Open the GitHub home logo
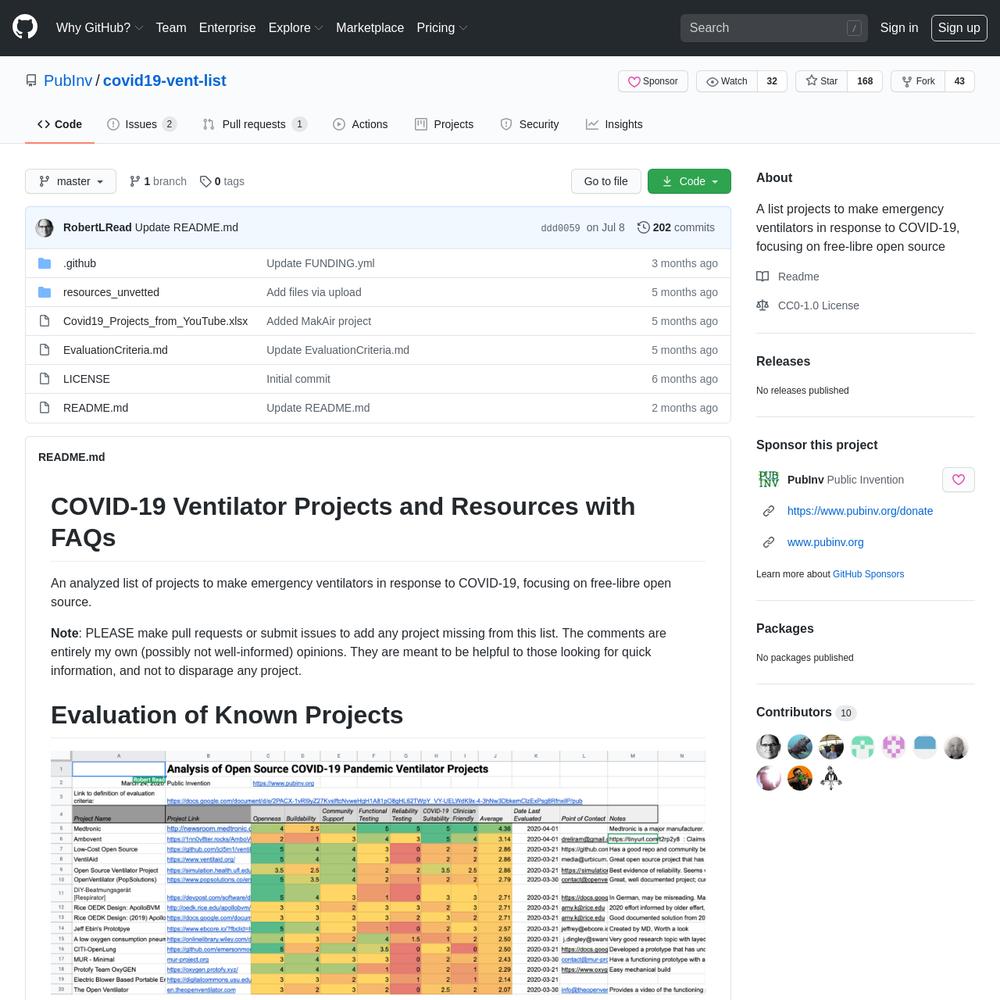The width and height of the screenshot is (1000, 1000). pos(25,27)
